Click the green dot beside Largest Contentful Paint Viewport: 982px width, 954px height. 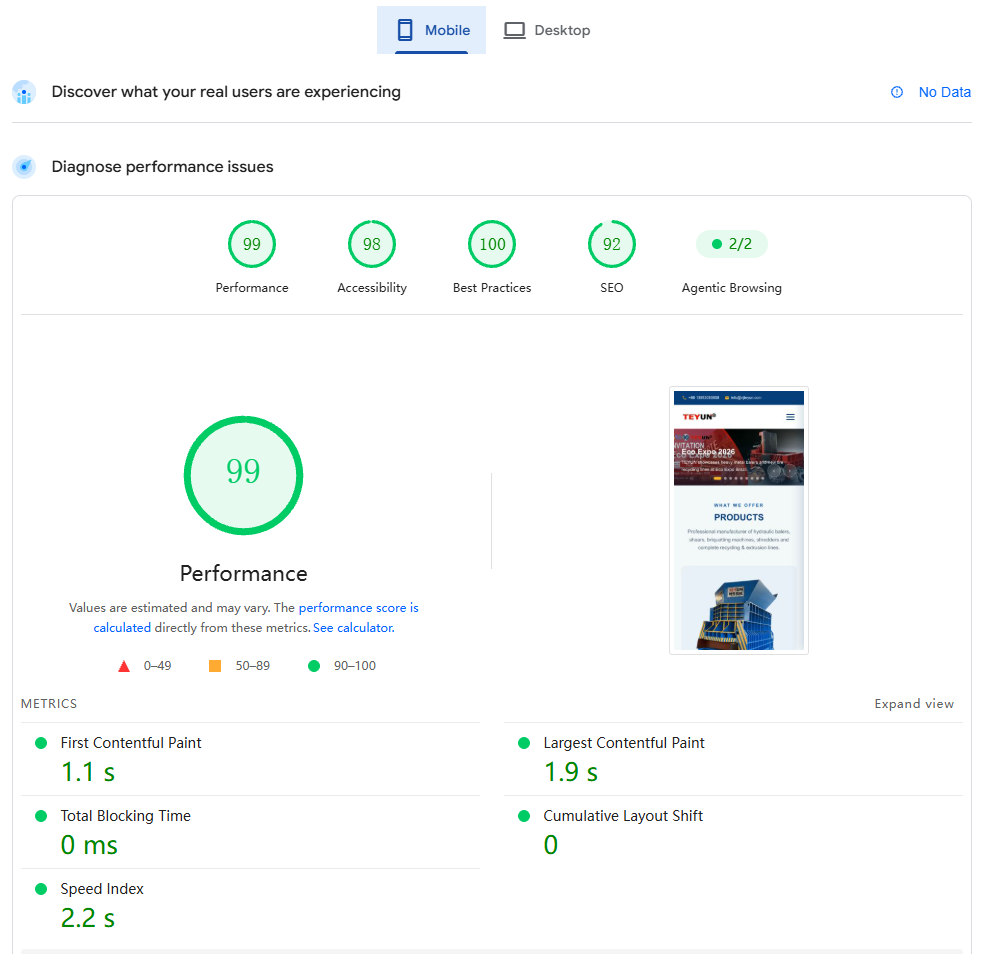524,743
